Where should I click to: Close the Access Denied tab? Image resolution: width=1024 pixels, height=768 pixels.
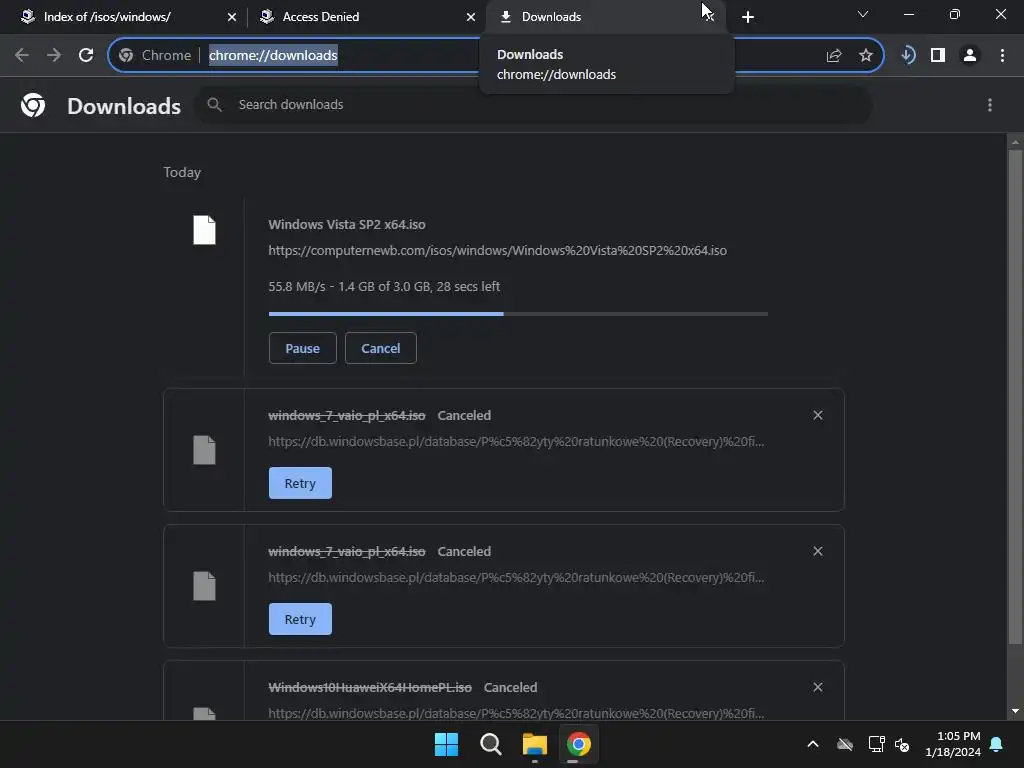pyautogui.click(x=471, y=17)
